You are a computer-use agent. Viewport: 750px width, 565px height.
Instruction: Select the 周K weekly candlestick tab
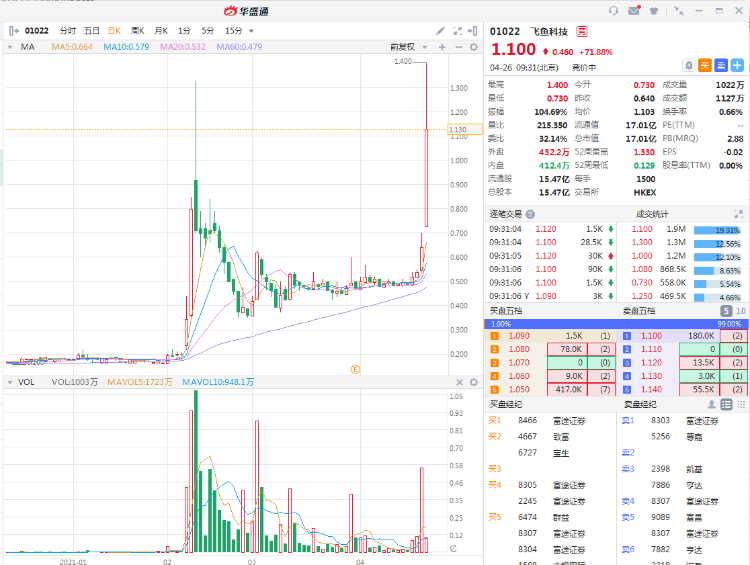click(x=137, y=31)
